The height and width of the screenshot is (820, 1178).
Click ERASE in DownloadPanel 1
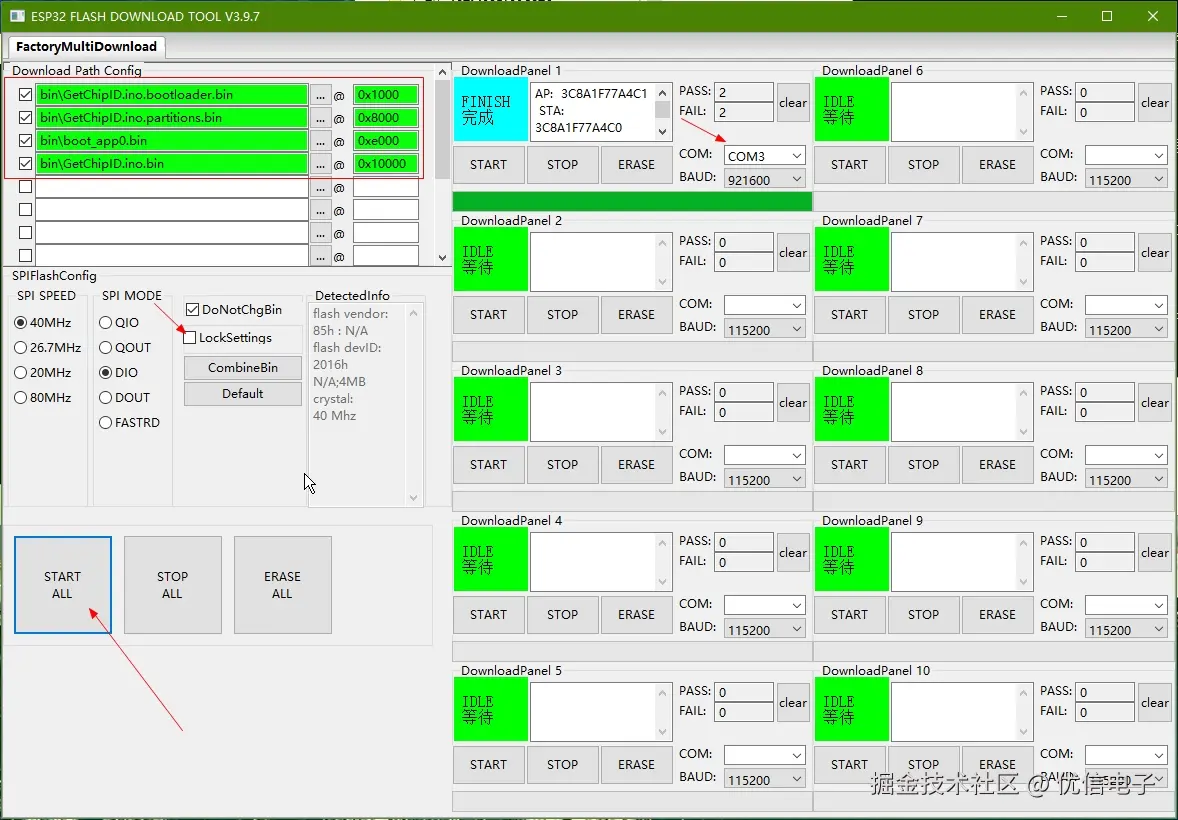(x=636, y=165)
